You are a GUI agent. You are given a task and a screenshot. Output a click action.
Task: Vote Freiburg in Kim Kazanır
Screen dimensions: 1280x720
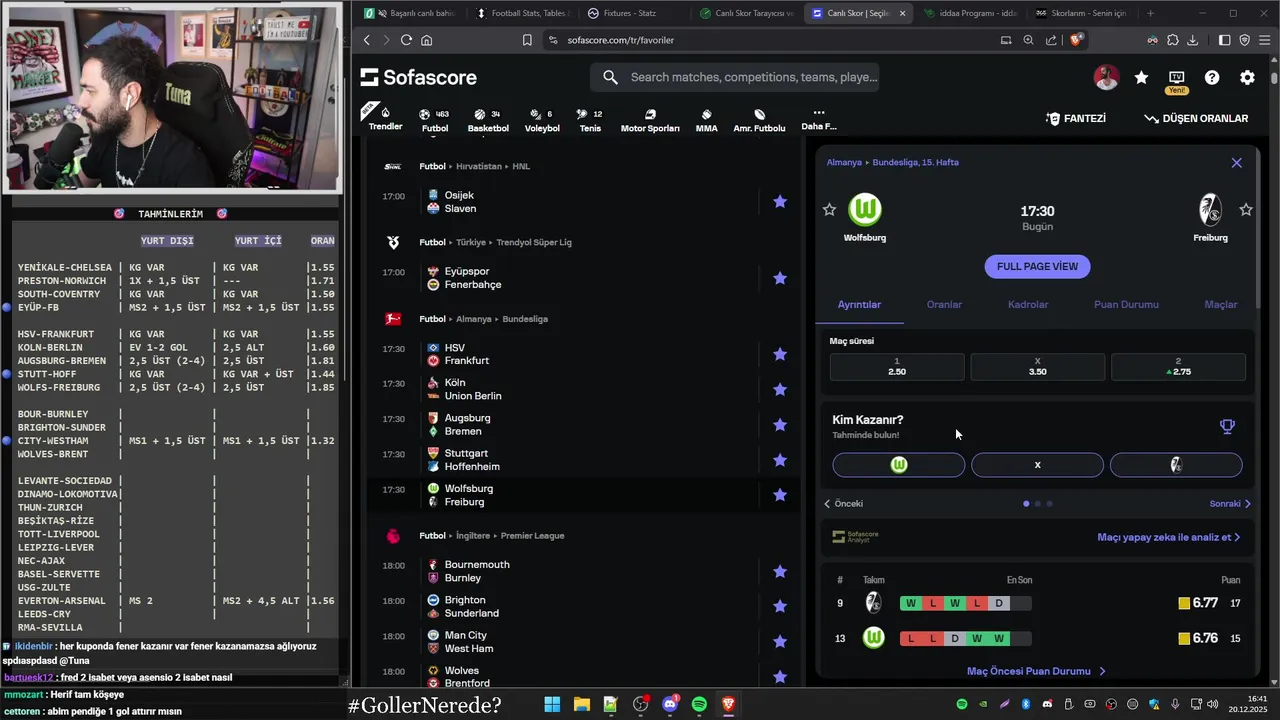coord(1176,465)
